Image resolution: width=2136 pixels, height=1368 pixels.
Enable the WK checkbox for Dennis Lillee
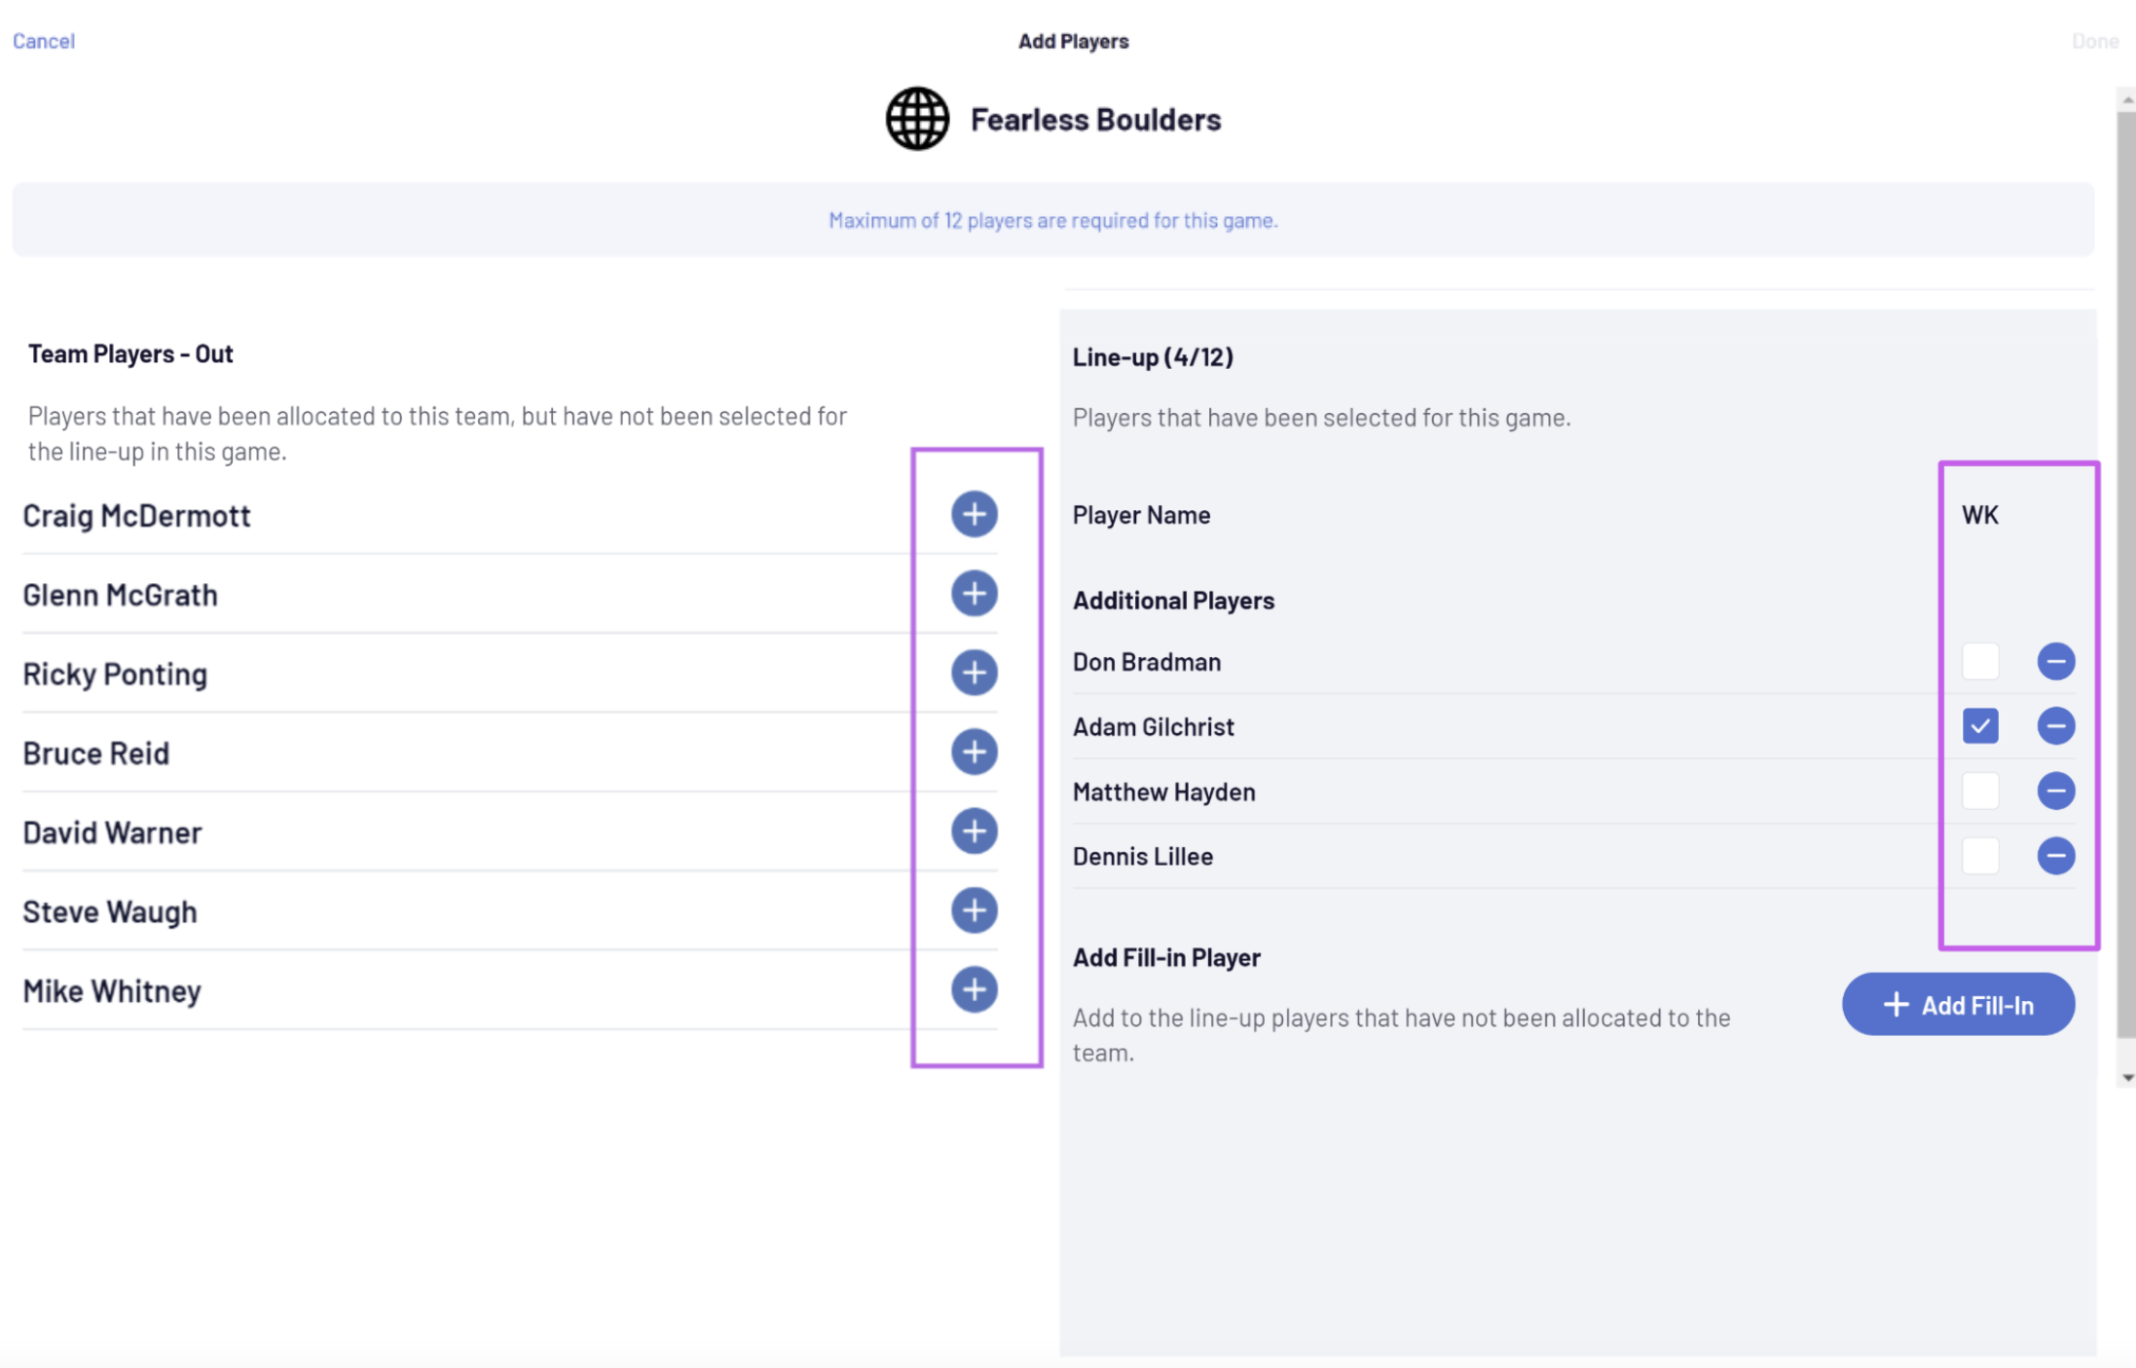tap(1980, 855)
